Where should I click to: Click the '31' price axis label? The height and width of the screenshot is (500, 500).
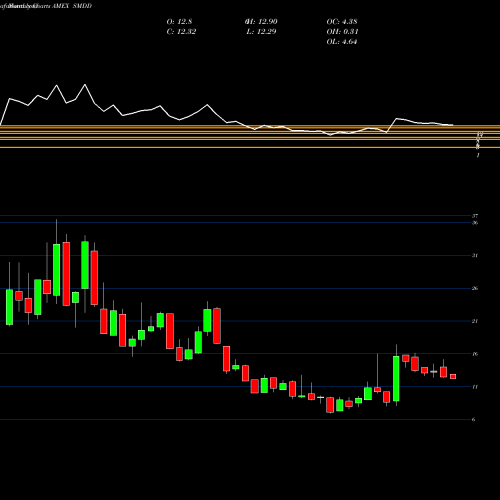(x=475, y=256)
